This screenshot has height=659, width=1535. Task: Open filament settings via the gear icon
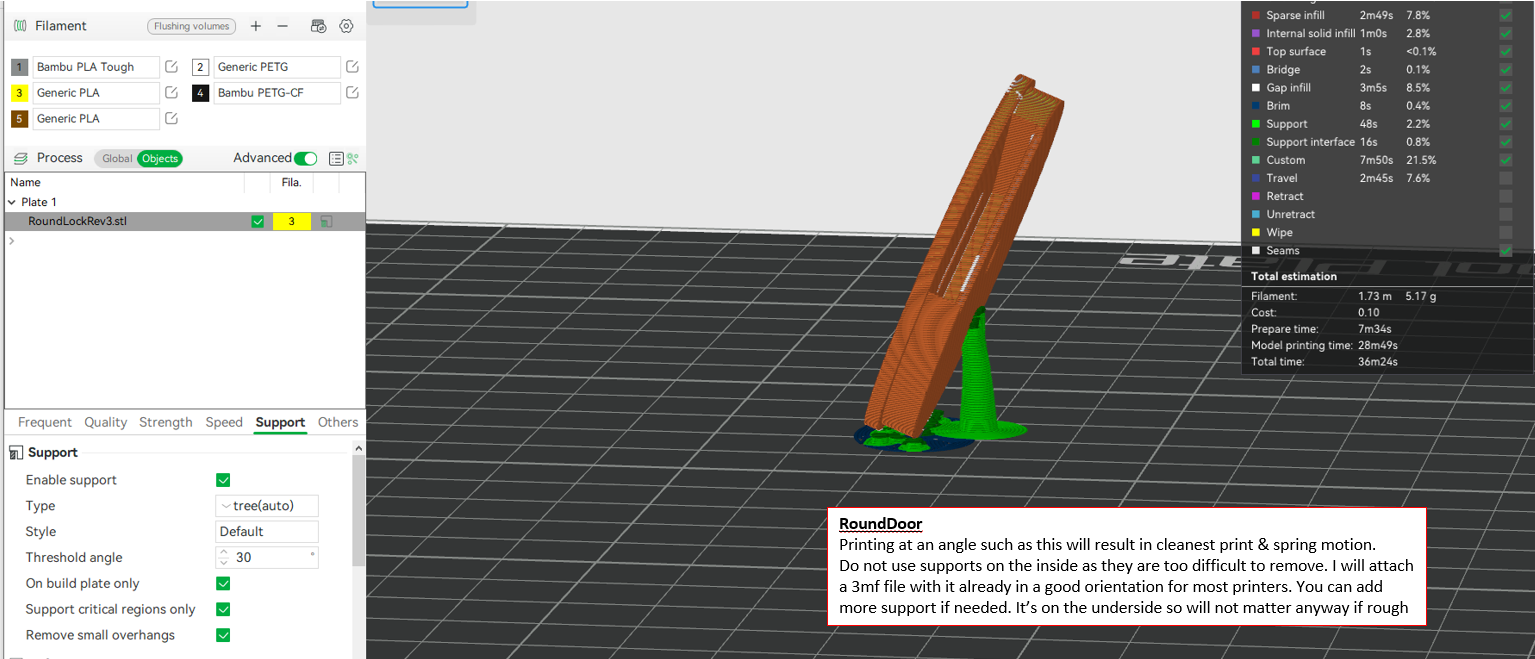point(346,26)
